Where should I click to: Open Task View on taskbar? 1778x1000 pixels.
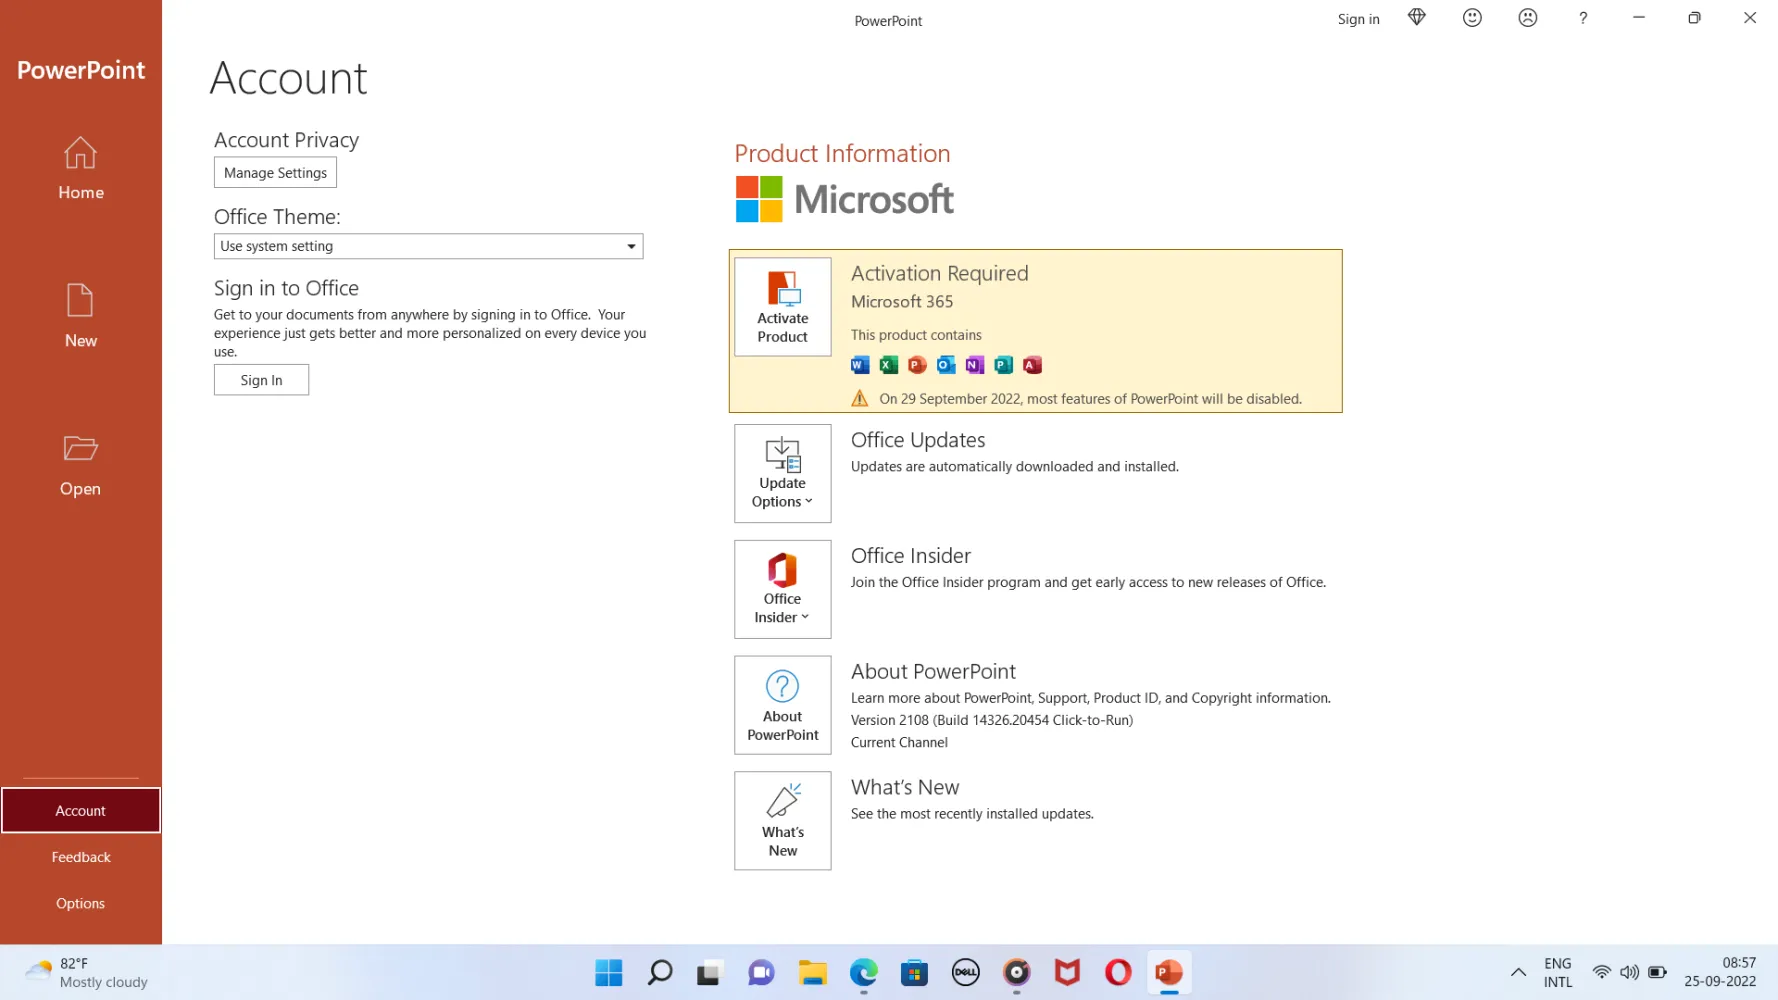(x=710, y=972)
